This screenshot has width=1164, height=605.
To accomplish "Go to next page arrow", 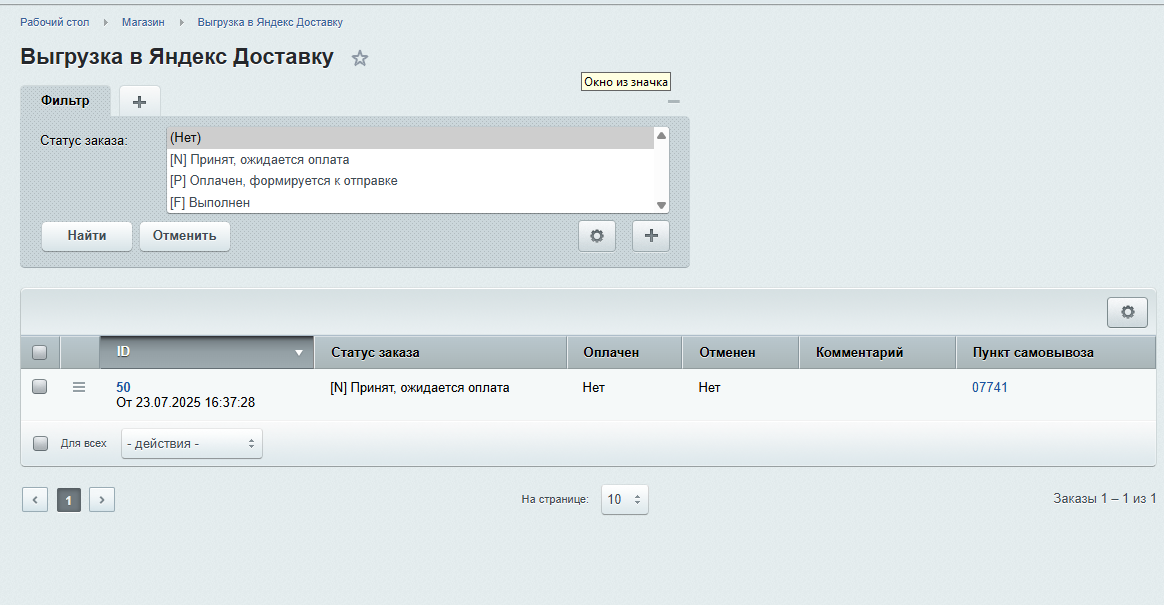I will click(102, 500).
